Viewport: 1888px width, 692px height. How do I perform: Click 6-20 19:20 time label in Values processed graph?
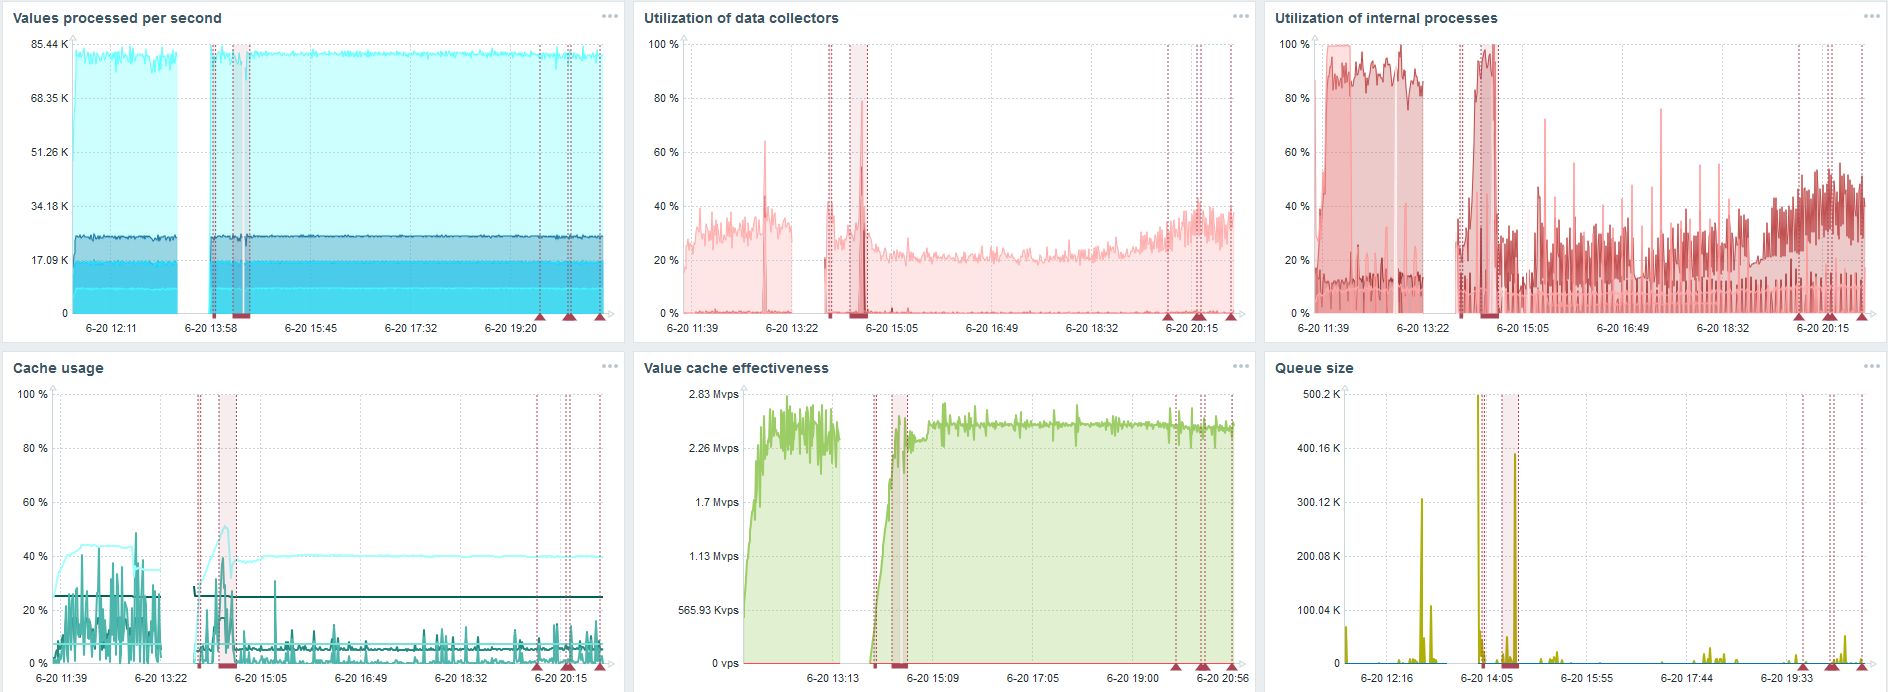click(x=511, y=328)
